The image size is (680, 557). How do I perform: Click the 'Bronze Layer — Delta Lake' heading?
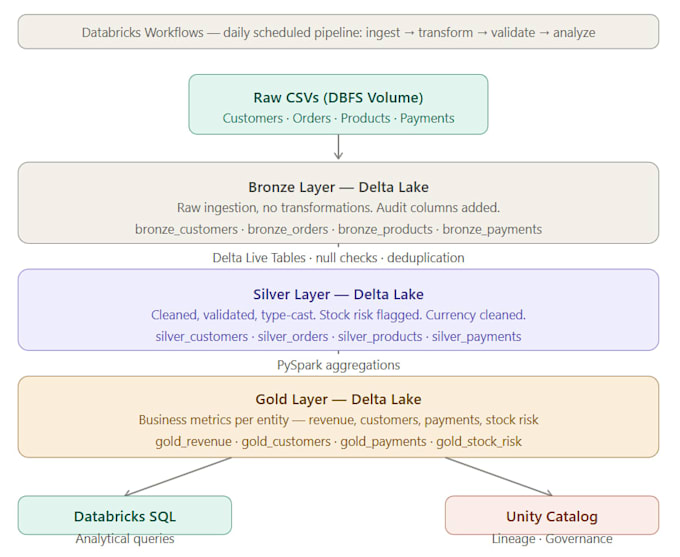click(x=338, y=187)
